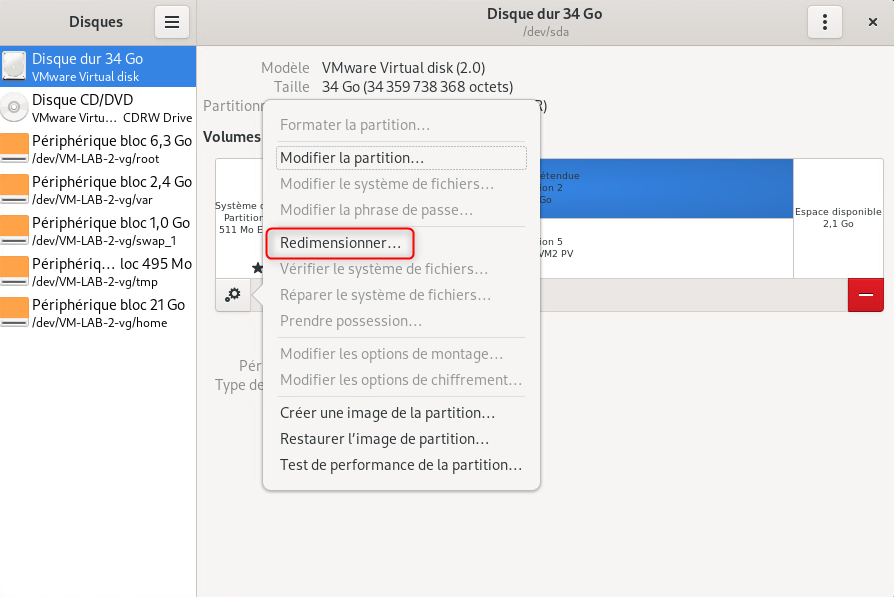Select Créer une image de la partition…
The image size is (894, 597).
click(x=387, y=413)
